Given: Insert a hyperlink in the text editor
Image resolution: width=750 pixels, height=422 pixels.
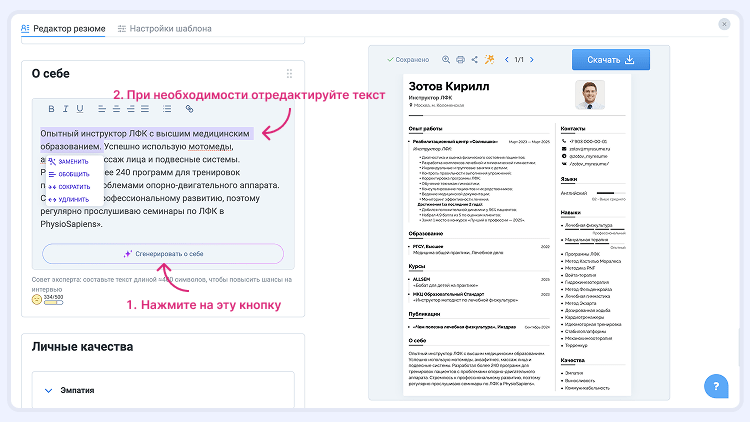Looking at the screenshot, I should tap(189, 108).
